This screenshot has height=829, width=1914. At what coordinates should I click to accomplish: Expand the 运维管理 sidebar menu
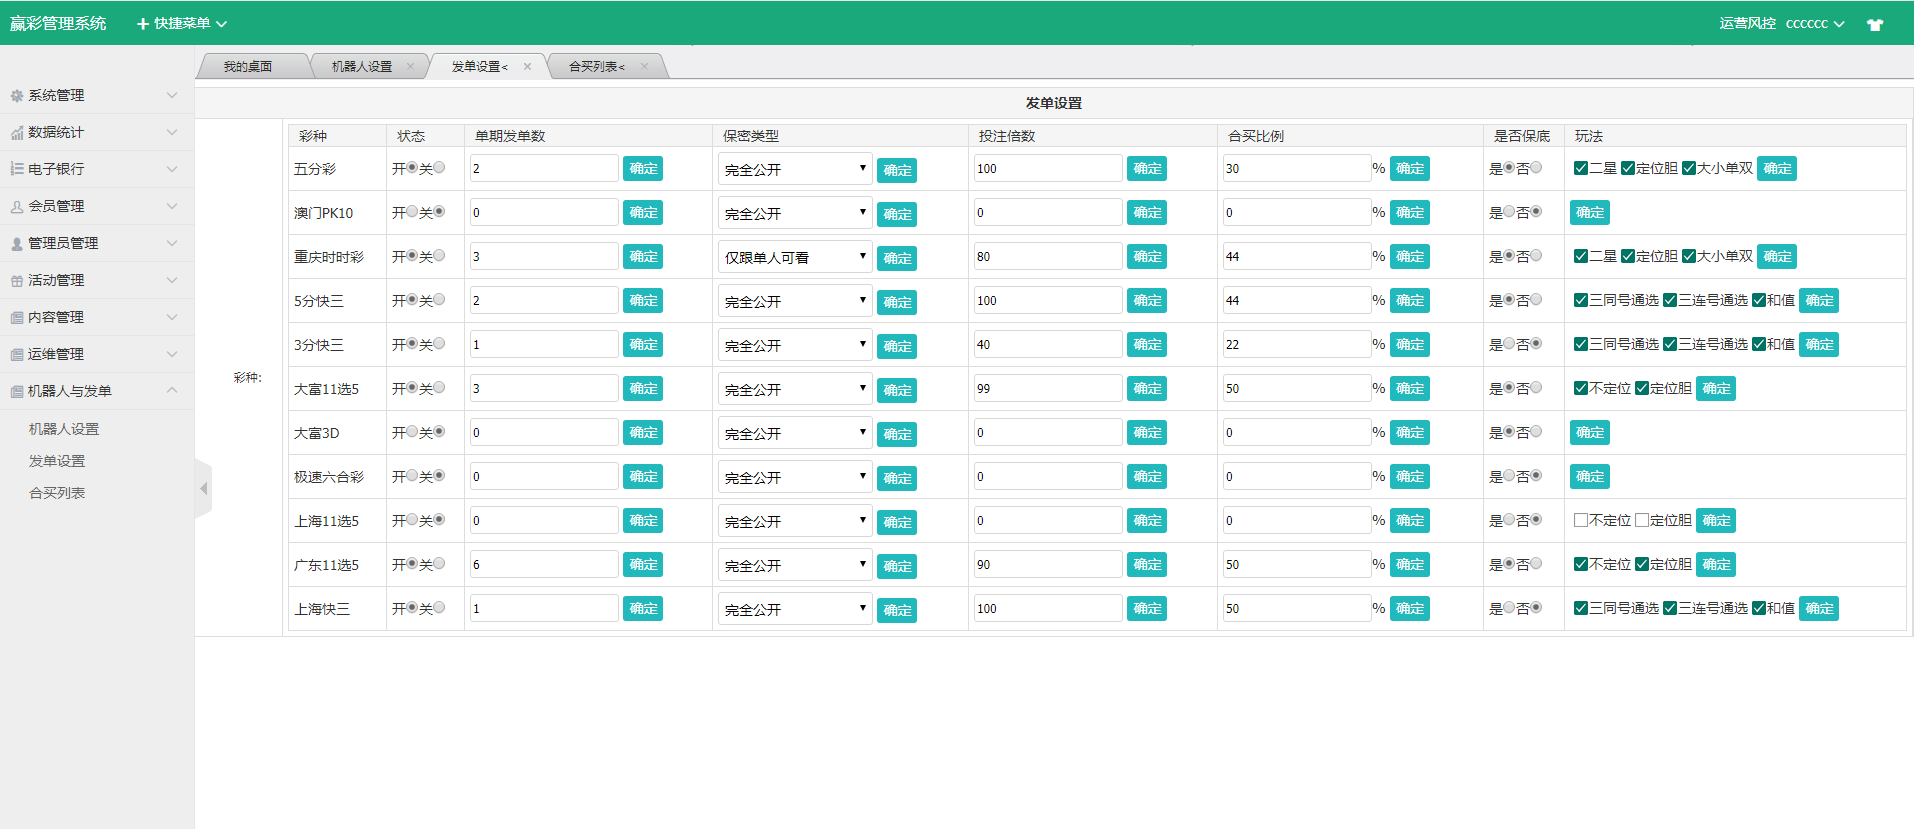(96, 354)
